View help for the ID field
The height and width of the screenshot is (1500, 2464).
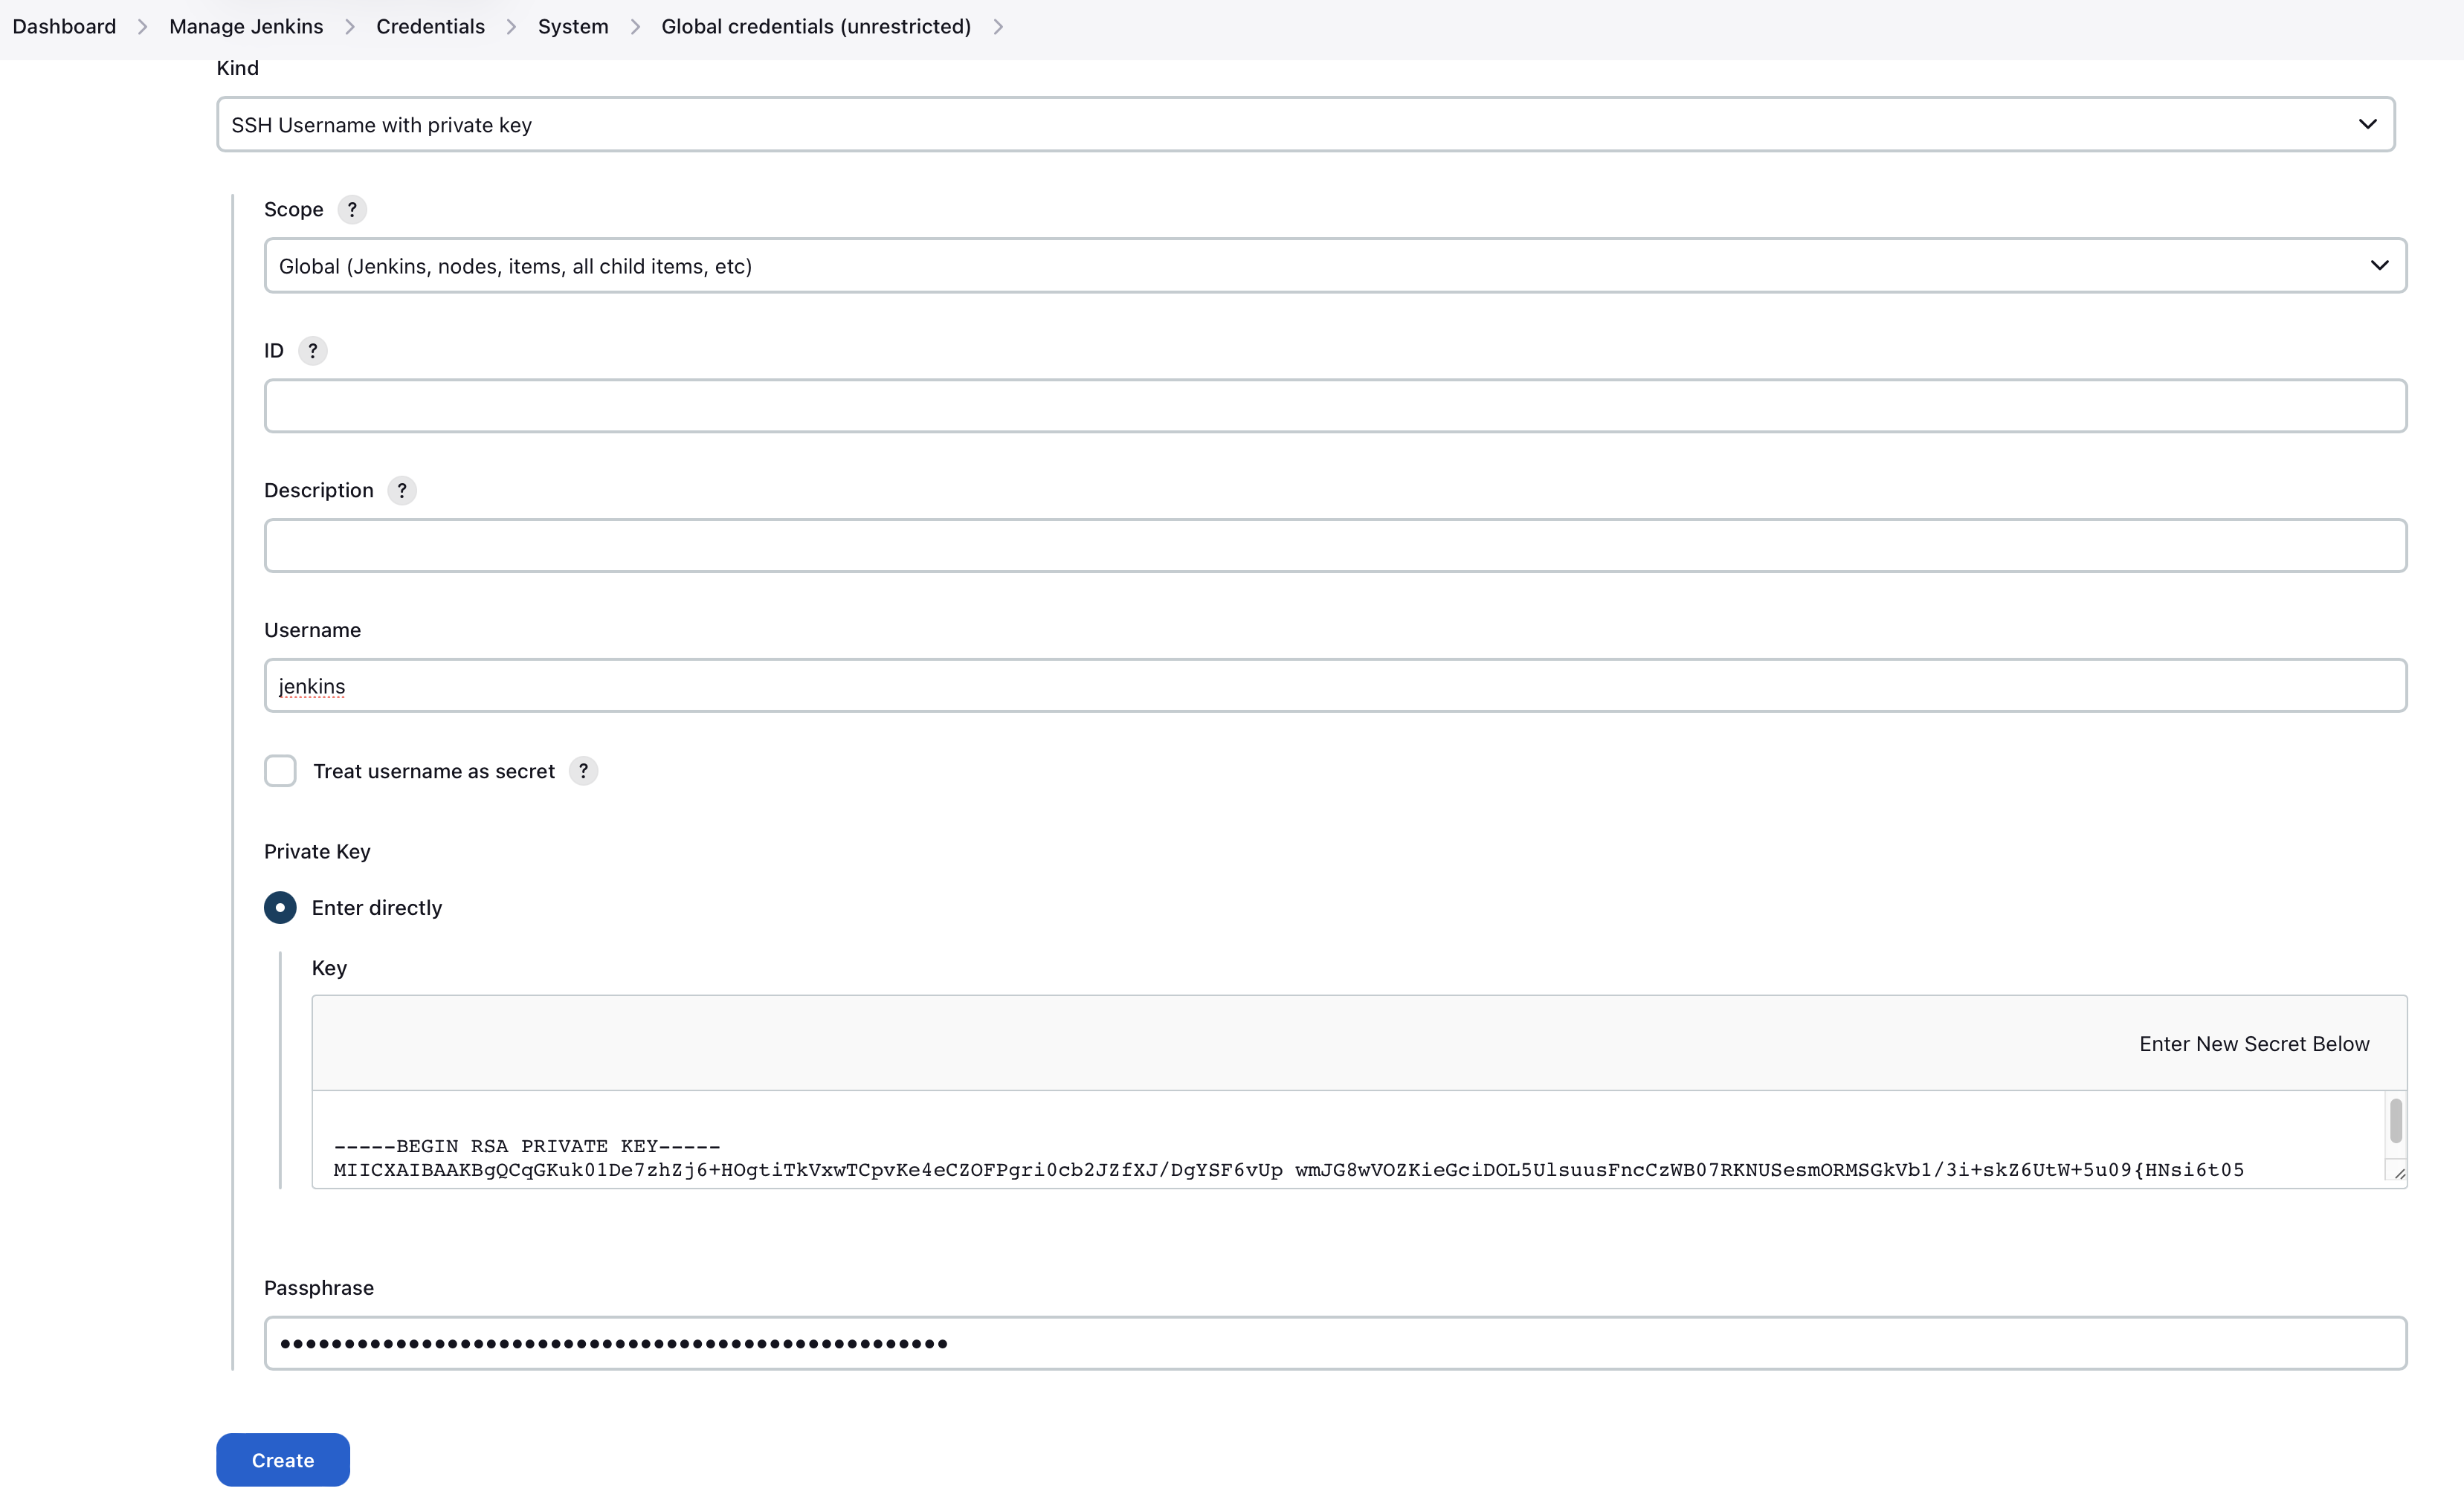pos(312,350)
